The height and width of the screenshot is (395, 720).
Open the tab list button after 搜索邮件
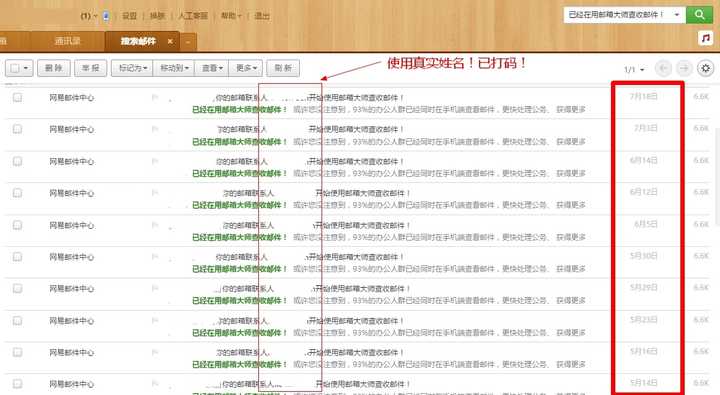188,42
